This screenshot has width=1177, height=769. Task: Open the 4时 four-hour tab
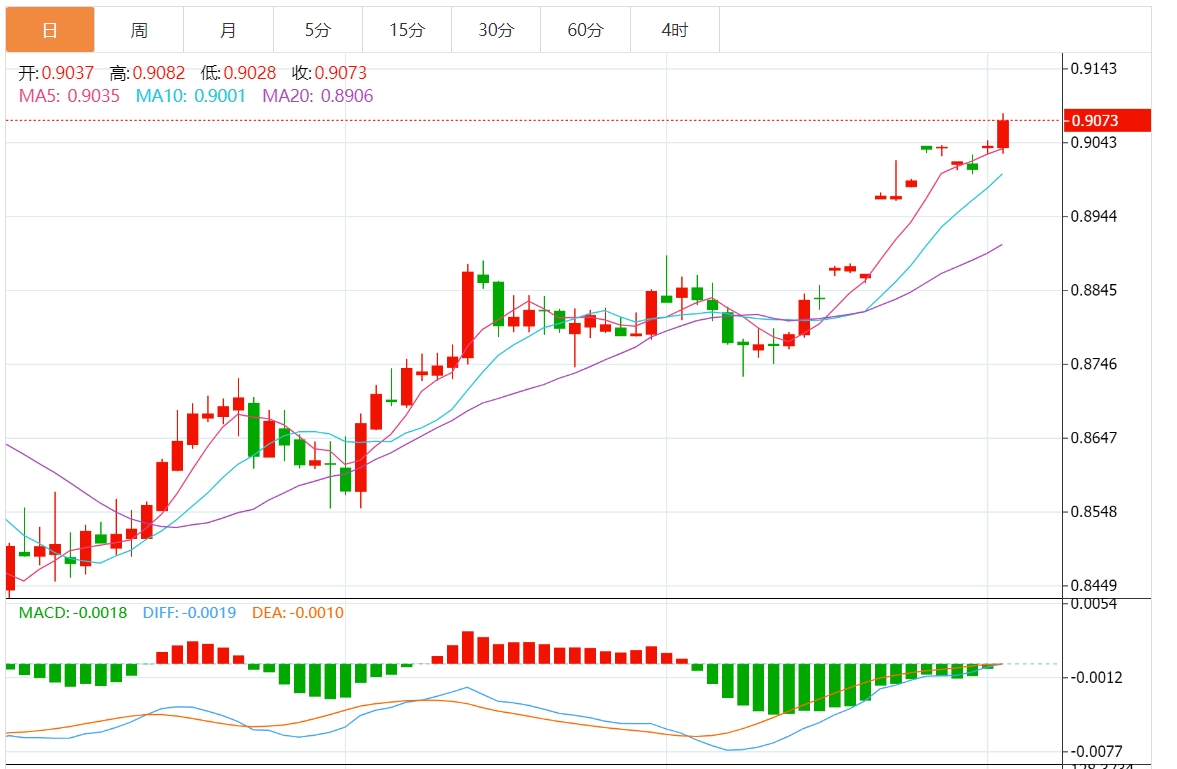tap(675, 30)
